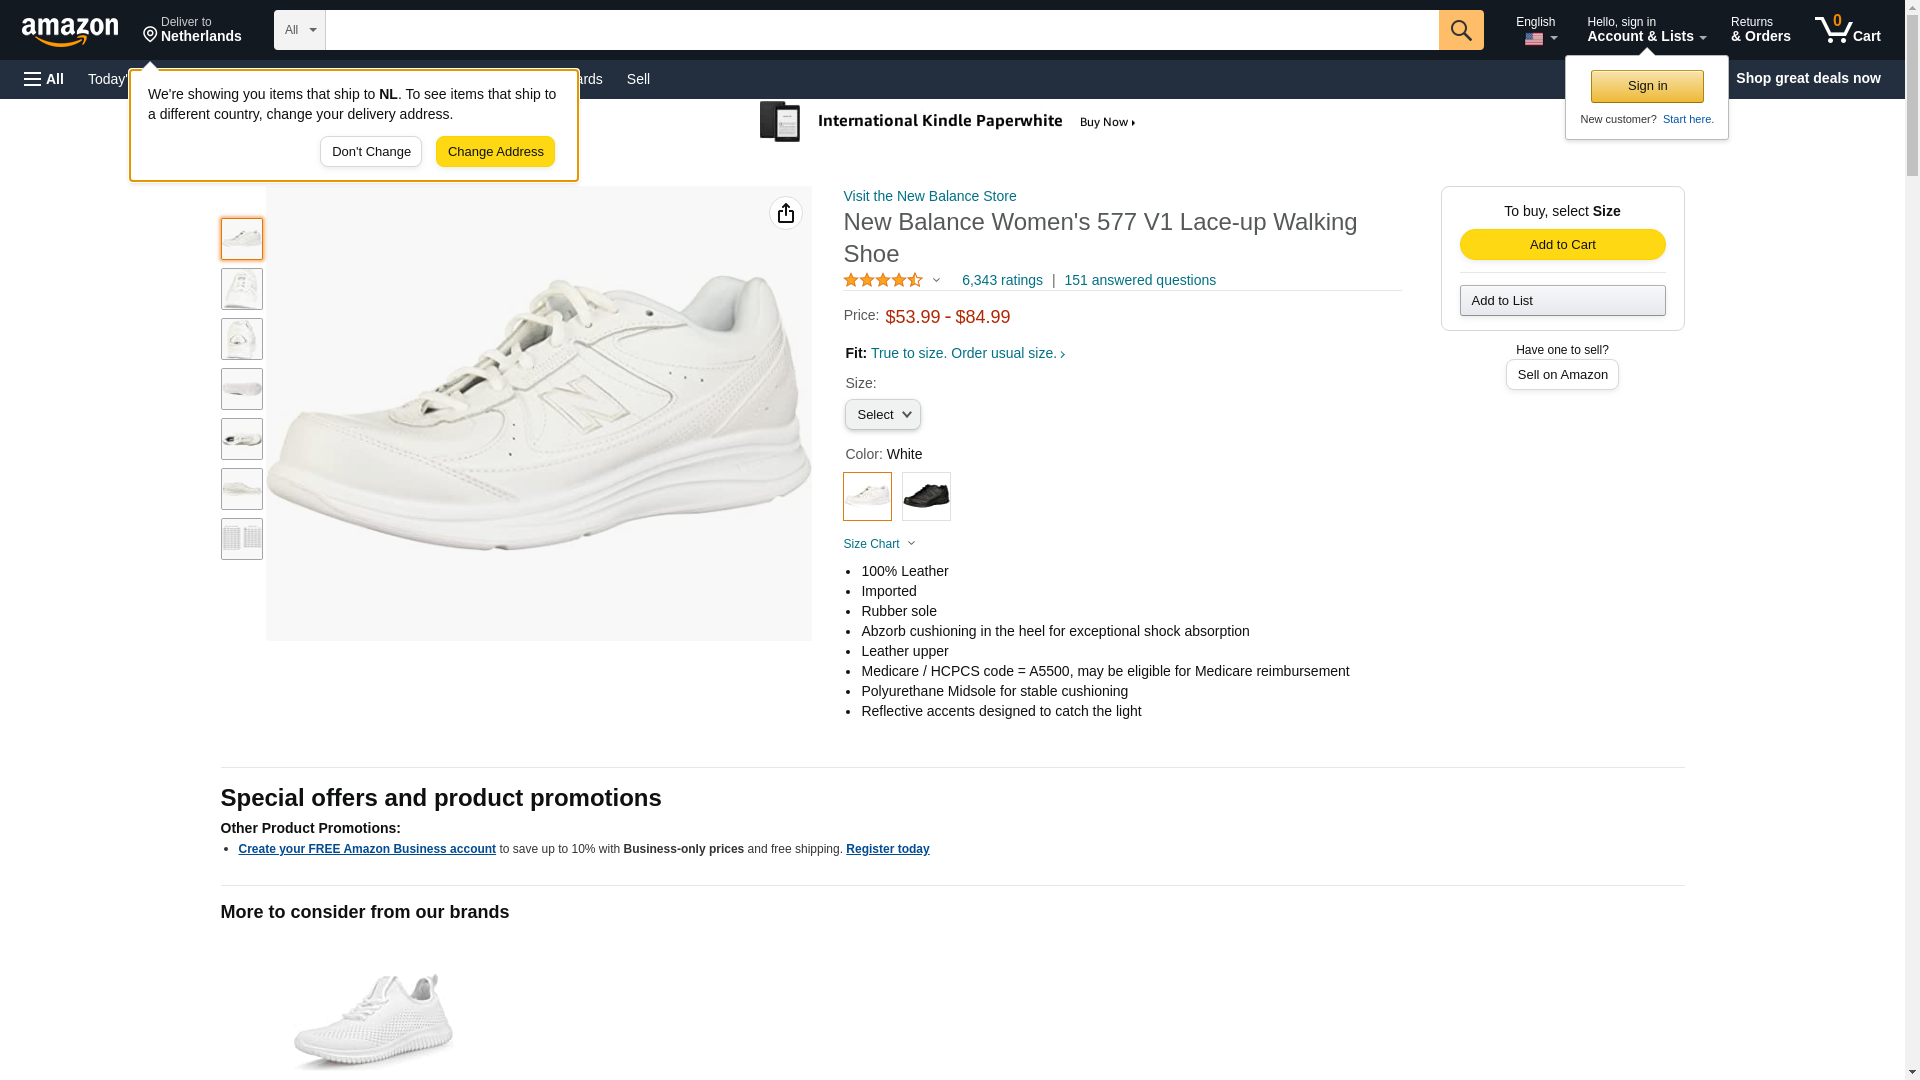The image size is (1920, 1080).
Task: Click the star rating icons
Action: 883,281
